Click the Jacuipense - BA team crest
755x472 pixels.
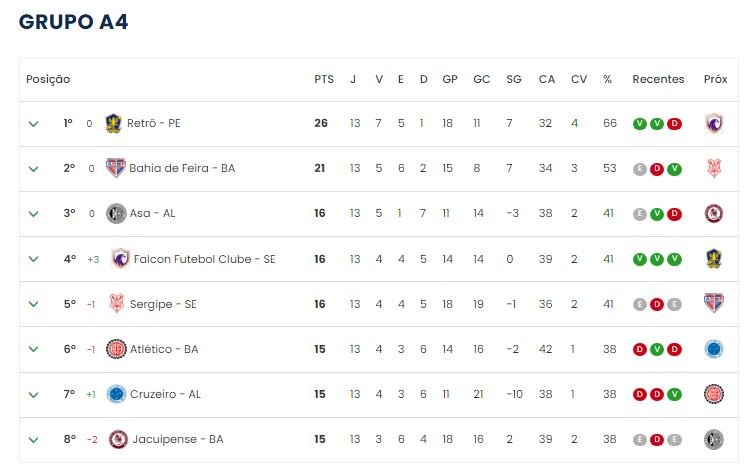tap(118, 439)
